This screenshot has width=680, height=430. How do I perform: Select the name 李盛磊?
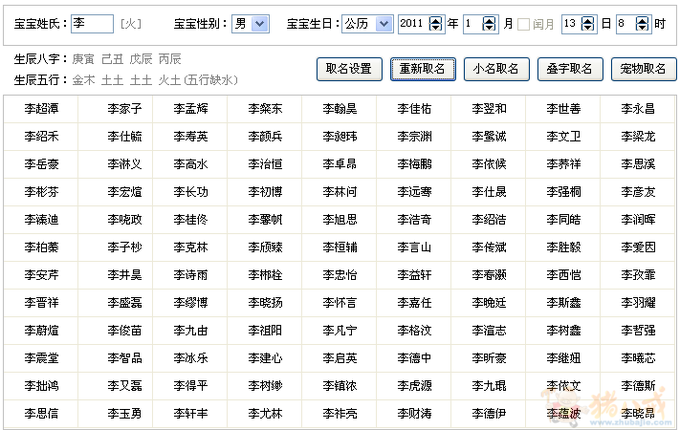(x=124, y=303)
